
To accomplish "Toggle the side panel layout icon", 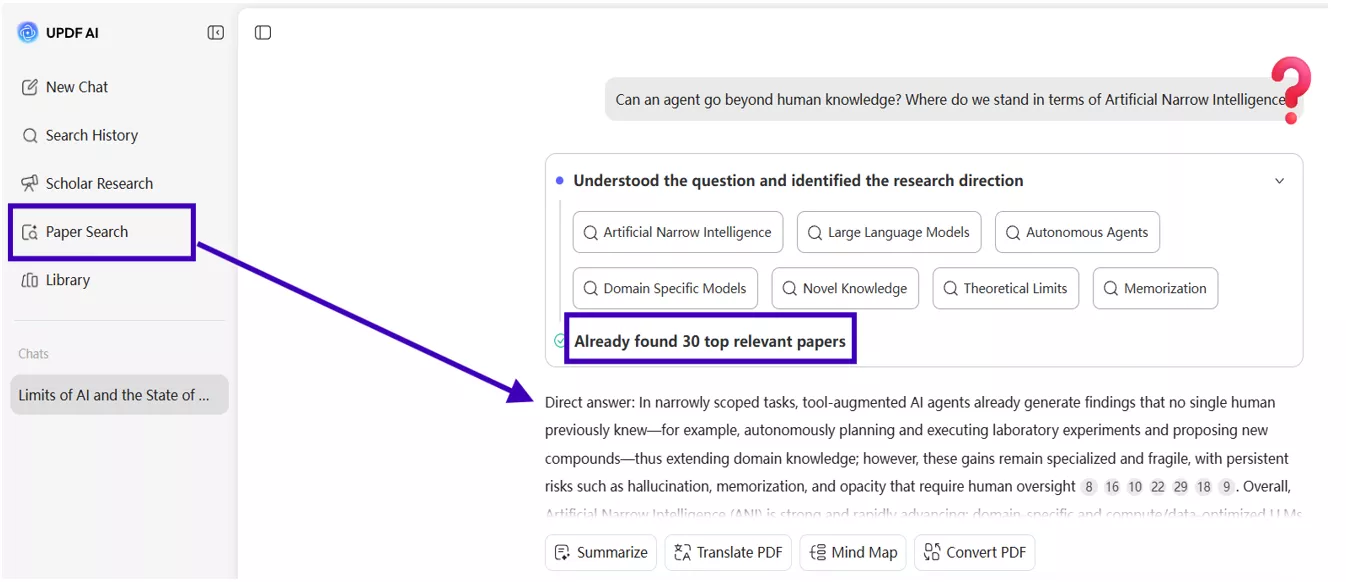I will point(263,33).
